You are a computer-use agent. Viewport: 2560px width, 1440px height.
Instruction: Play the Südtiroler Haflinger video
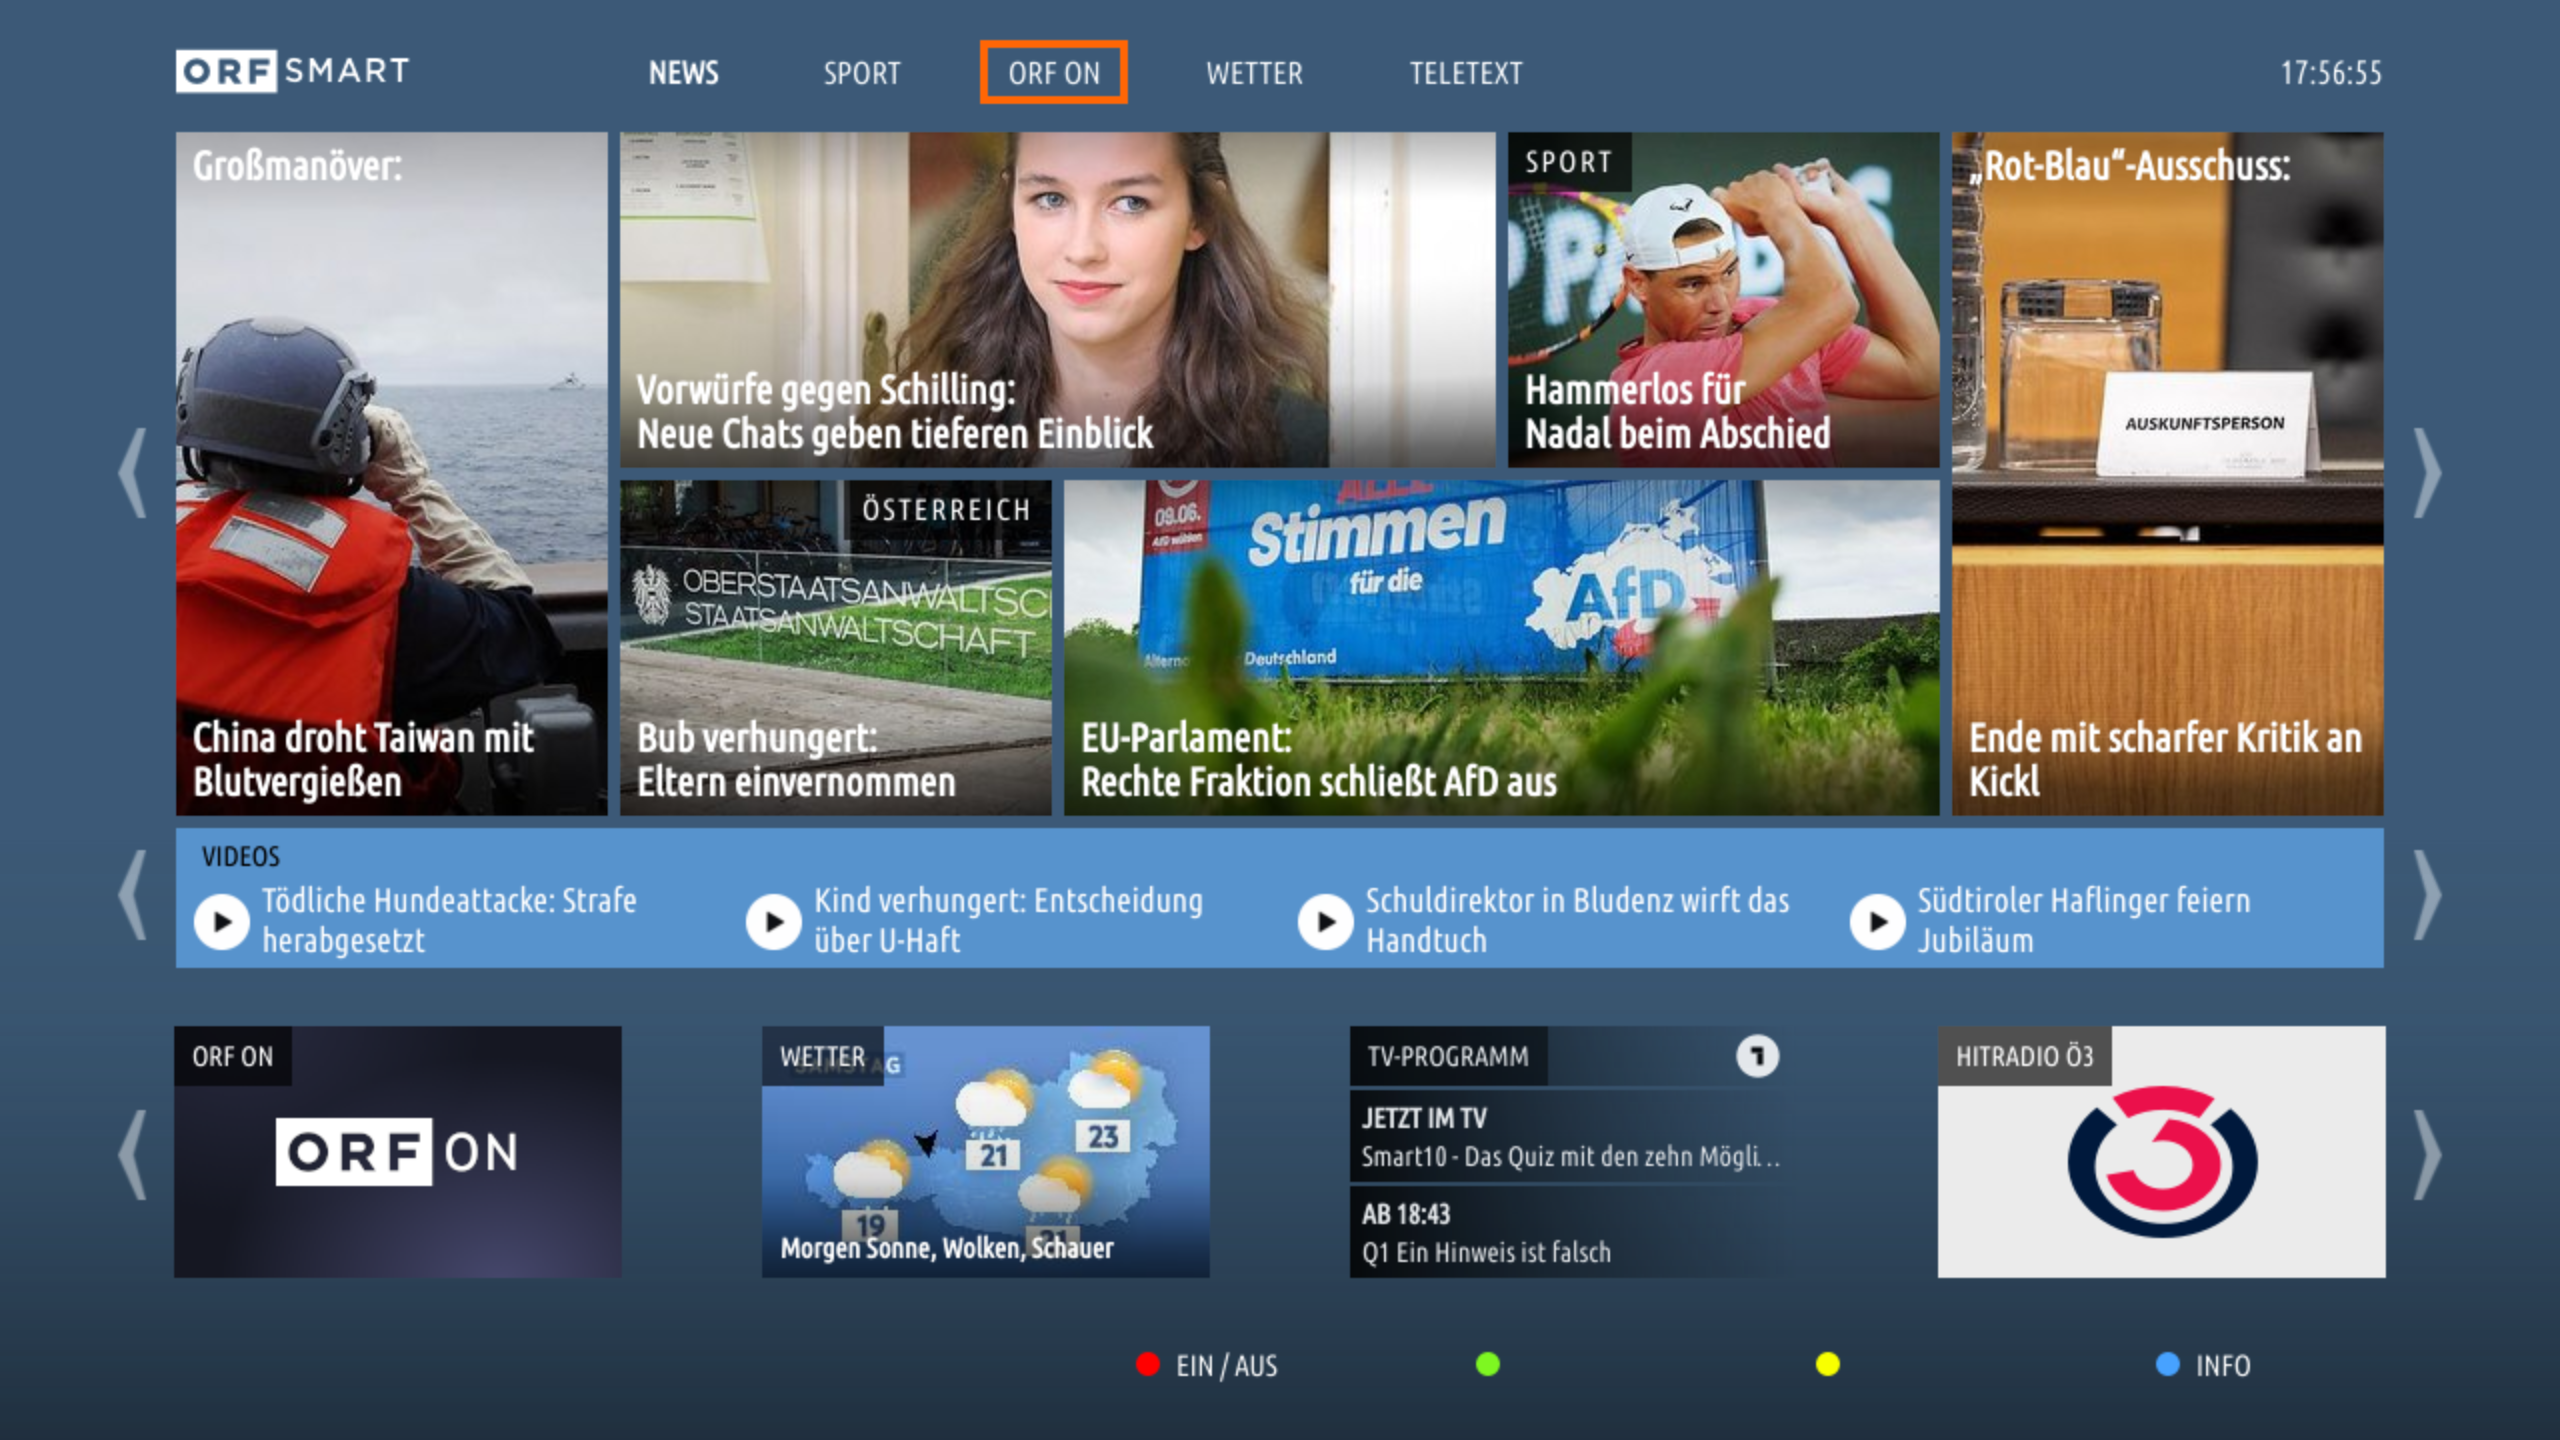pos(1878,921)
